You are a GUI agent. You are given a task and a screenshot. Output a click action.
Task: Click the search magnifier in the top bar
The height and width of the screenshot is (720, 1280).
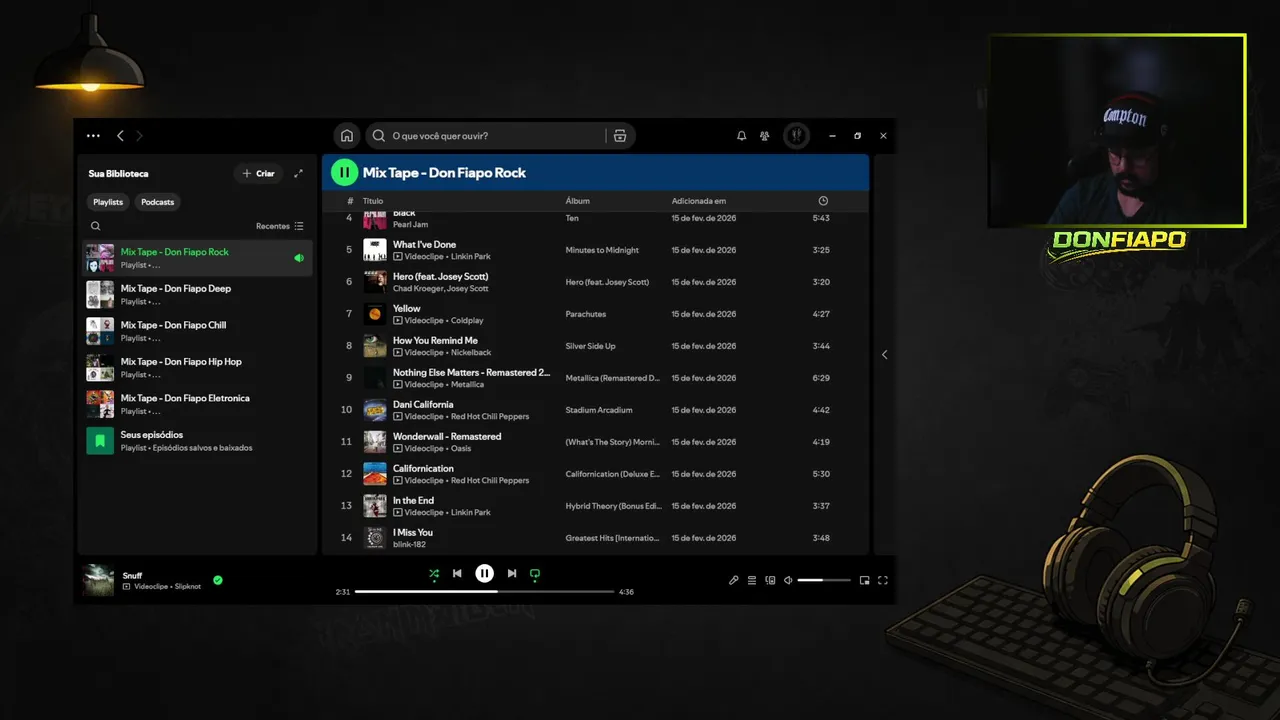[x=379, y=136]
